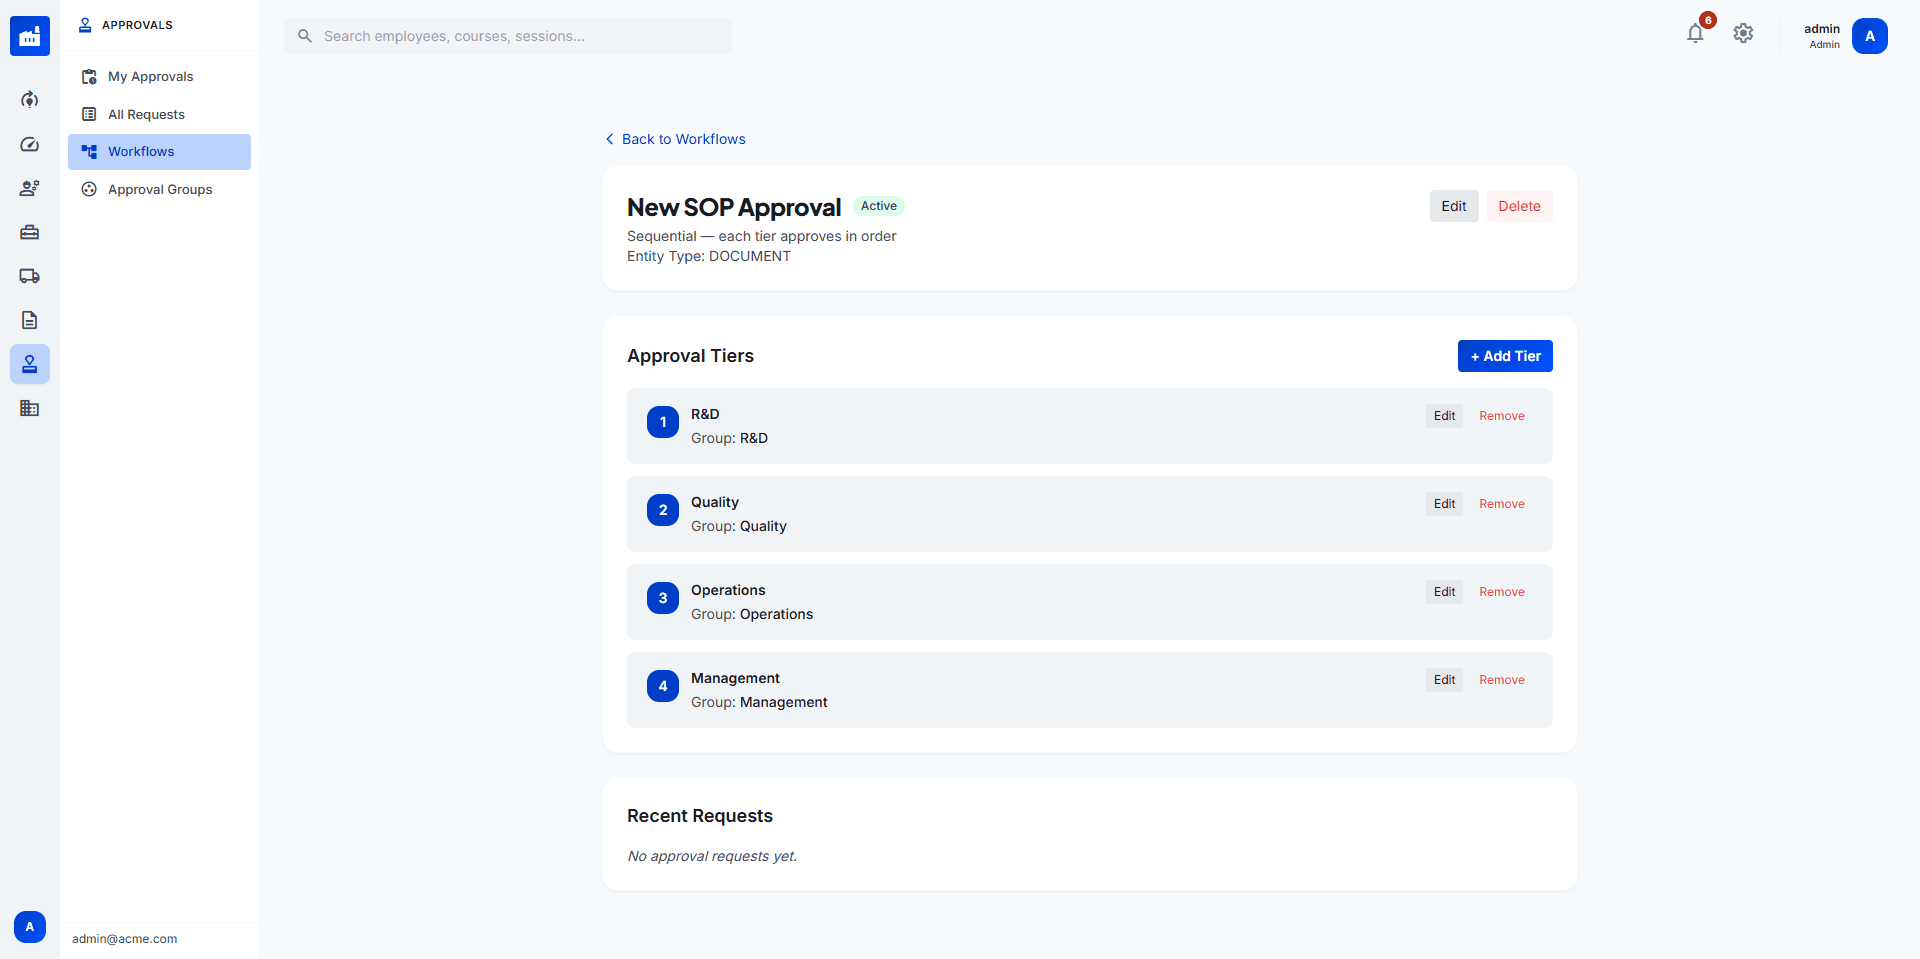Open the delivery truck sidebar icon

coord(30,276)
